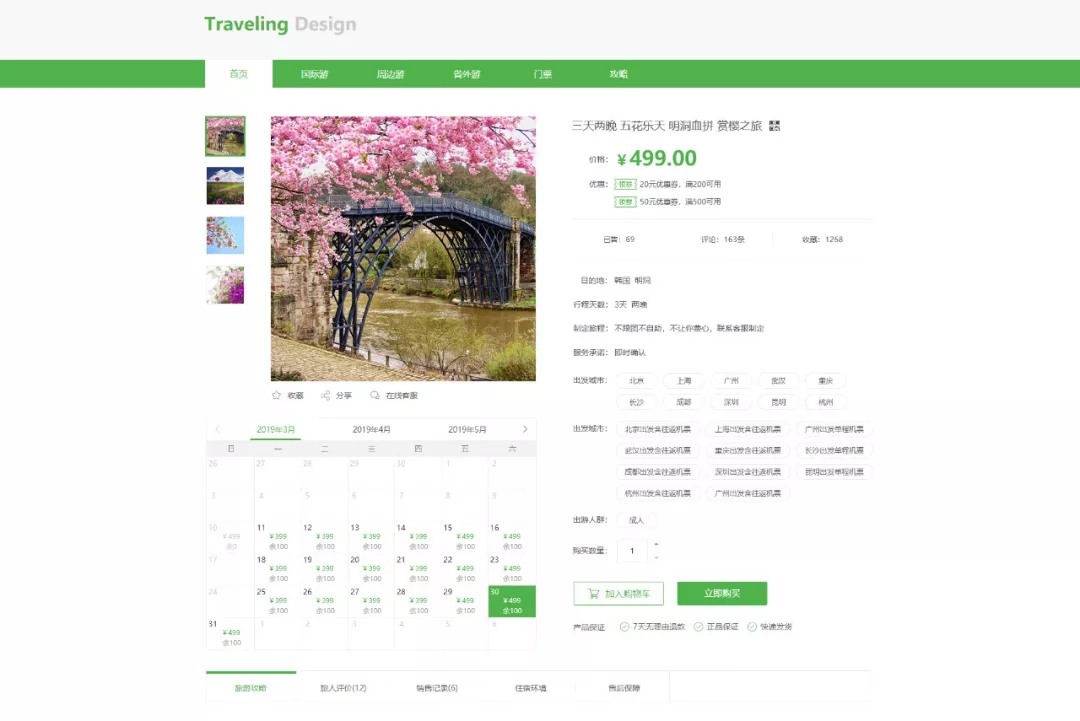This screenshot has height=721, width=1080.
Task: Open the 旅人评价(12) tab
Action: click(343, 688)
